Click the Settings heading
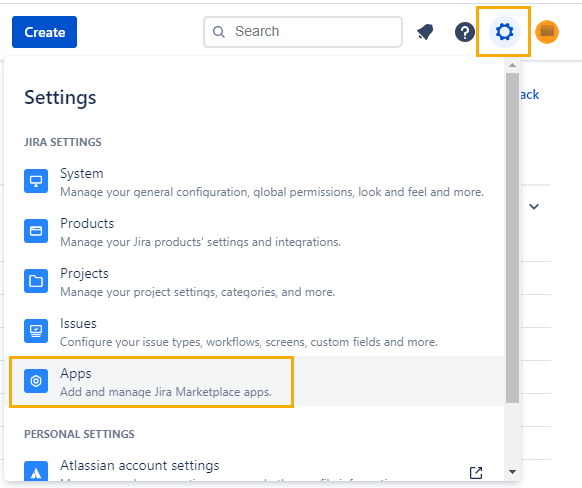This screenshot has height=488, width=582. click(60, 98)
